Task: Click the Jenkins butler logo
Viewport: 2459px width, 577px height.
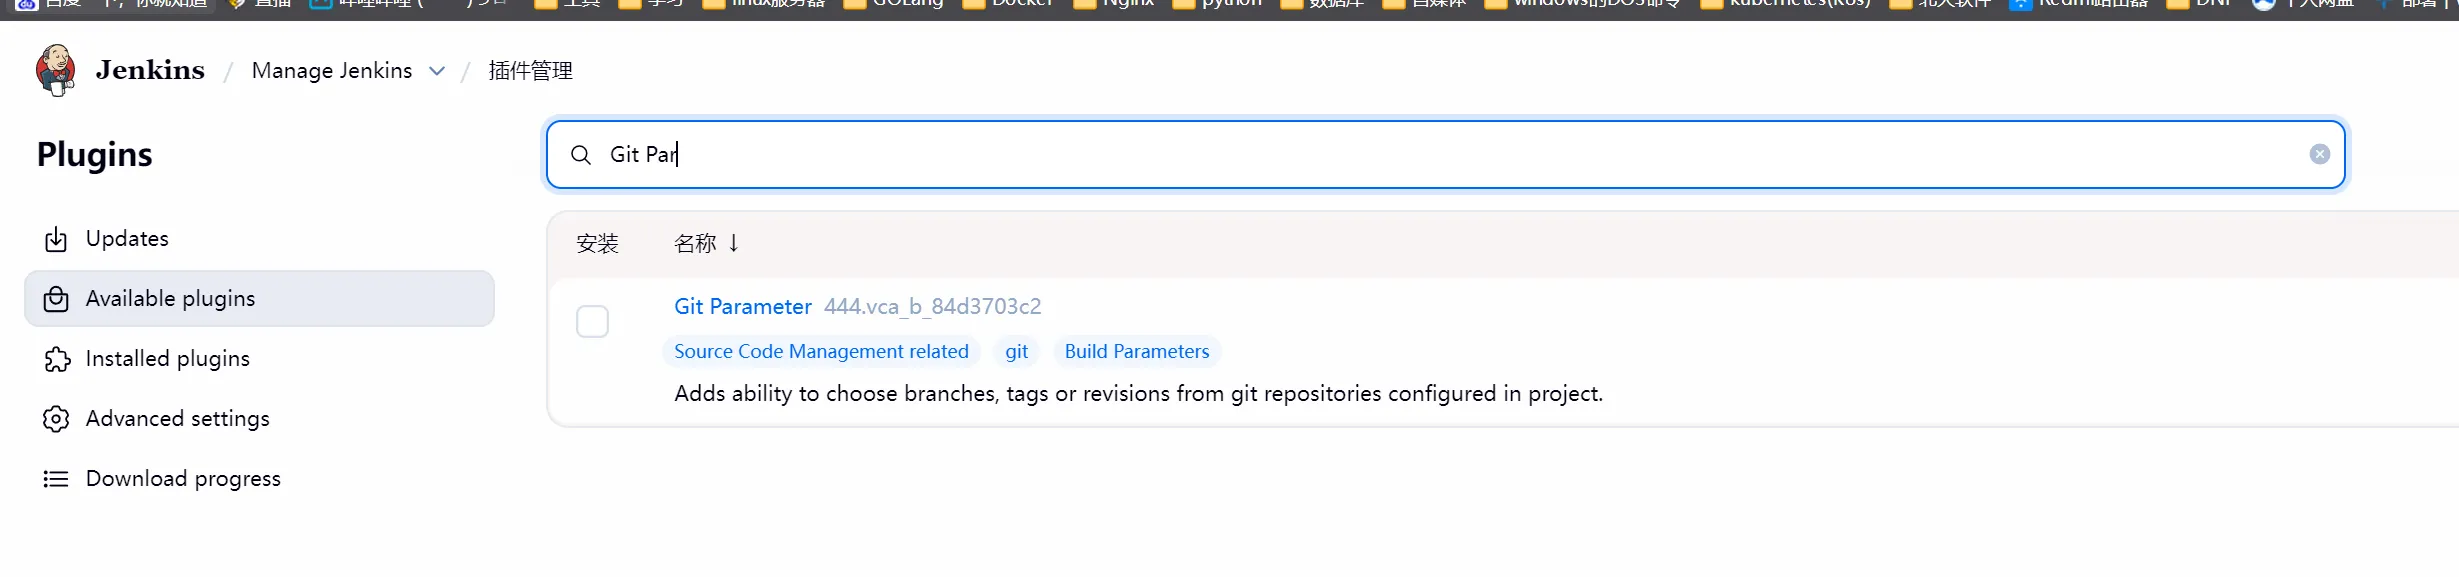Action: [x=55, y=70]
